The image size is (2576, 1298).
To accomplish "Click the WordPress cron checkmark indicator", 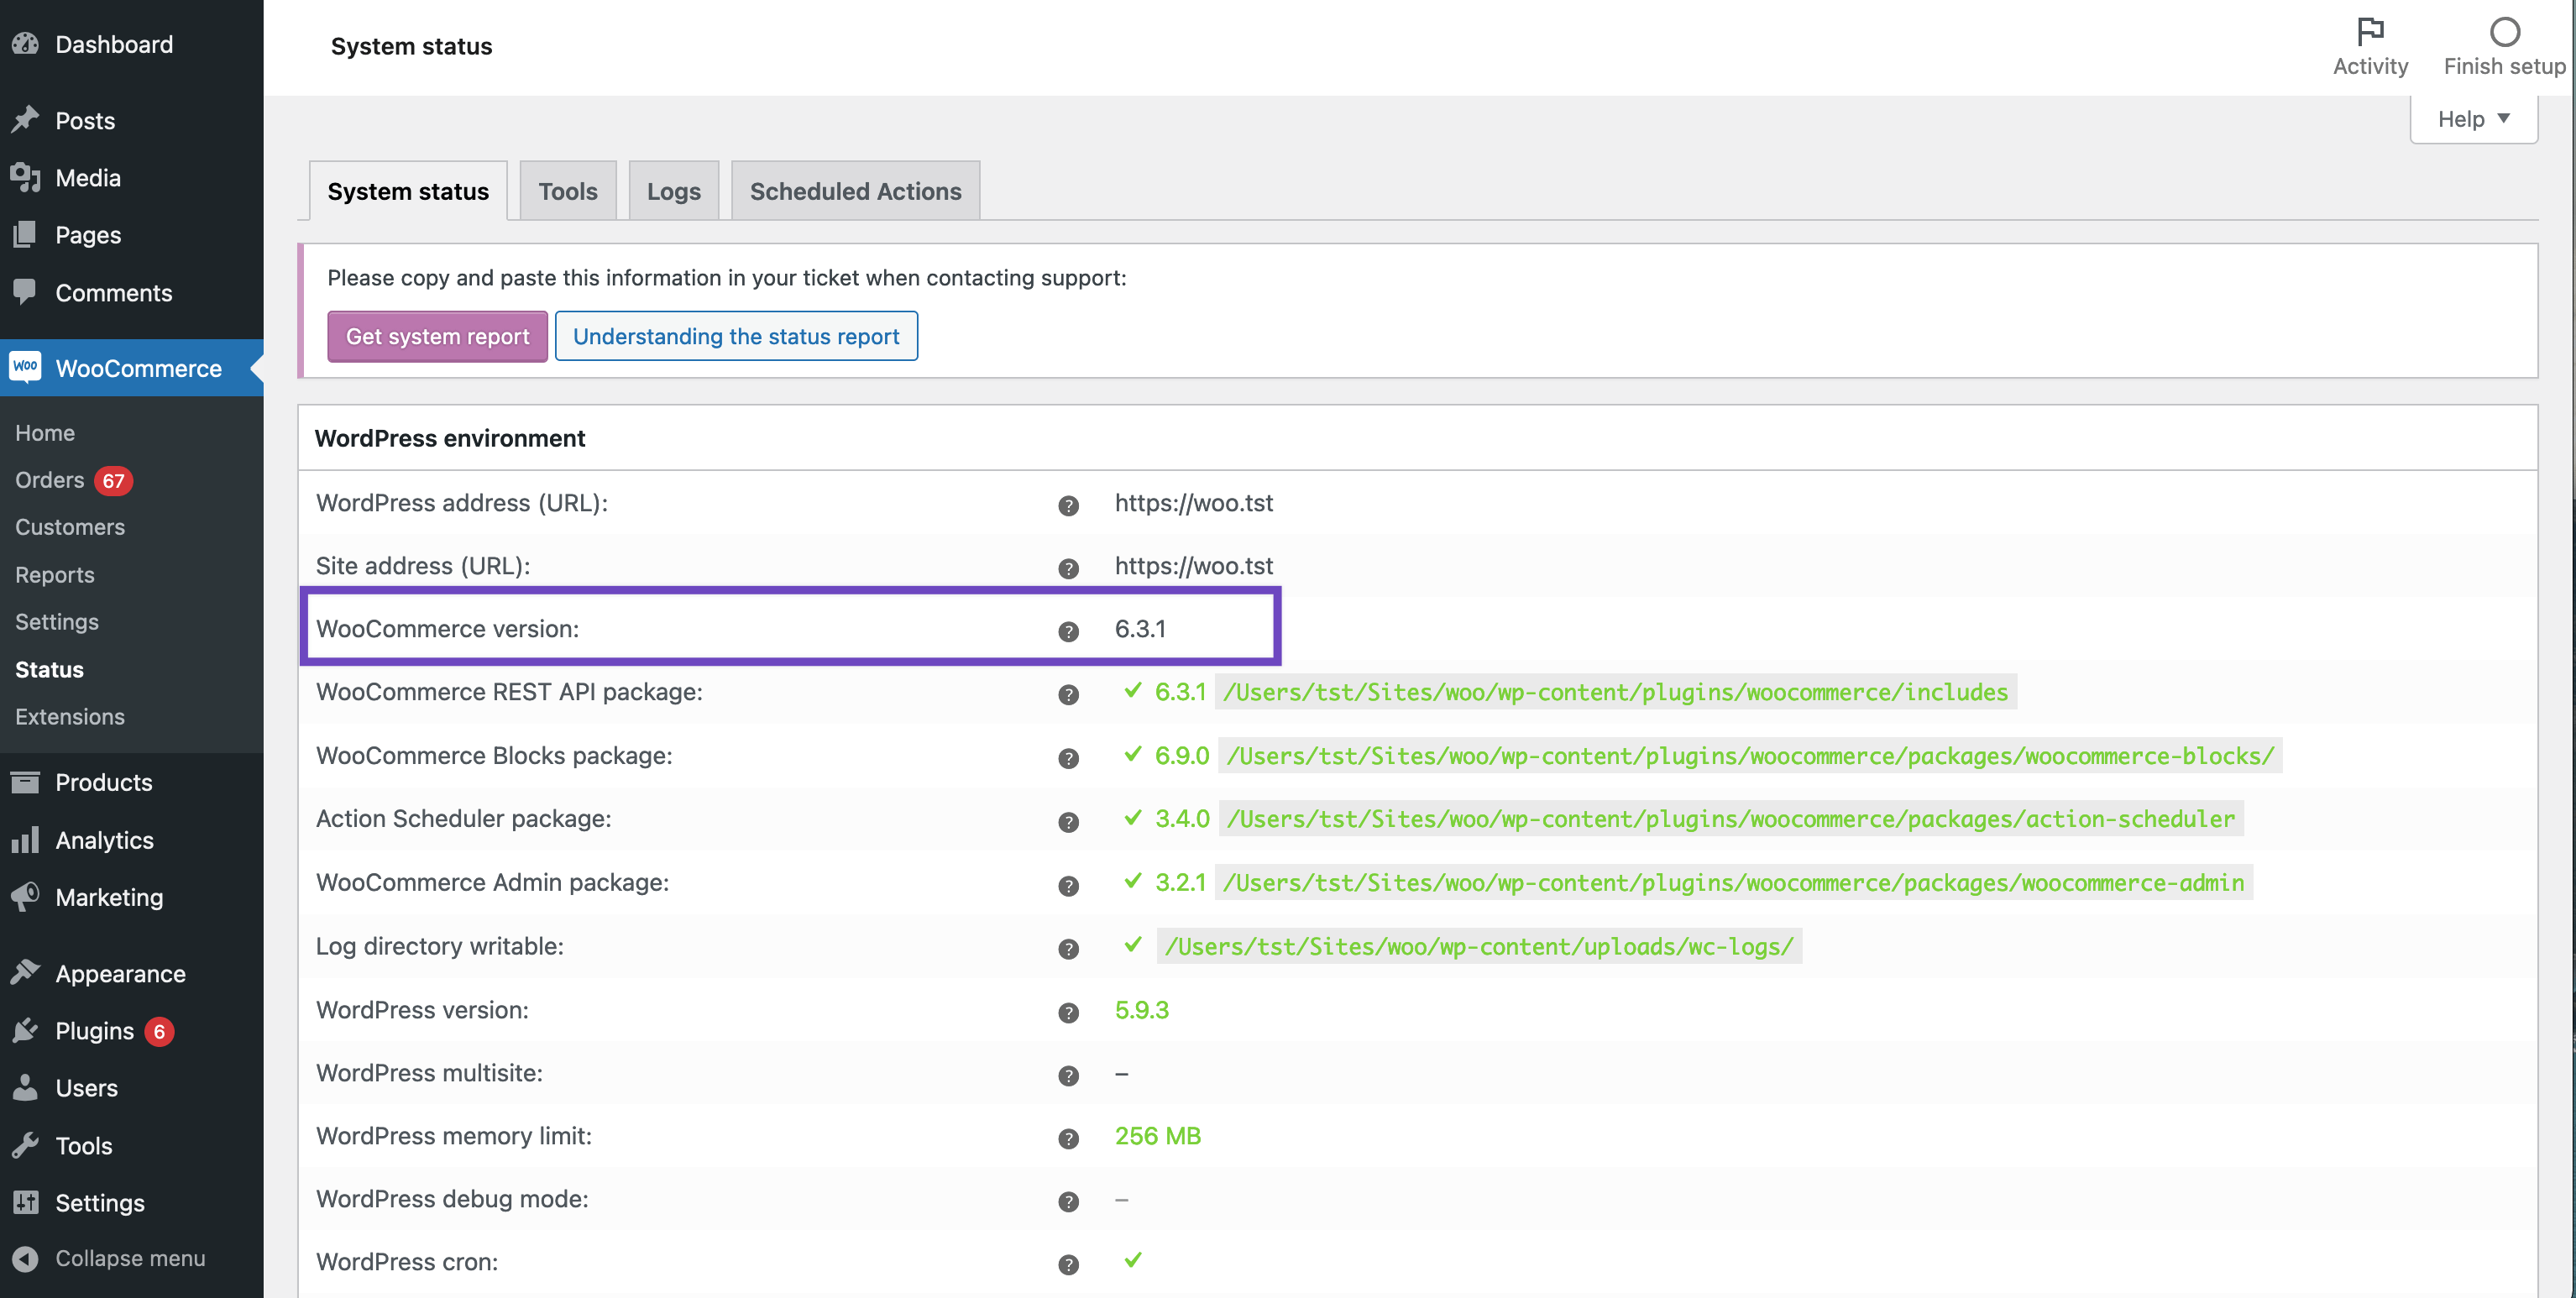I will tap(1133, 1261).
